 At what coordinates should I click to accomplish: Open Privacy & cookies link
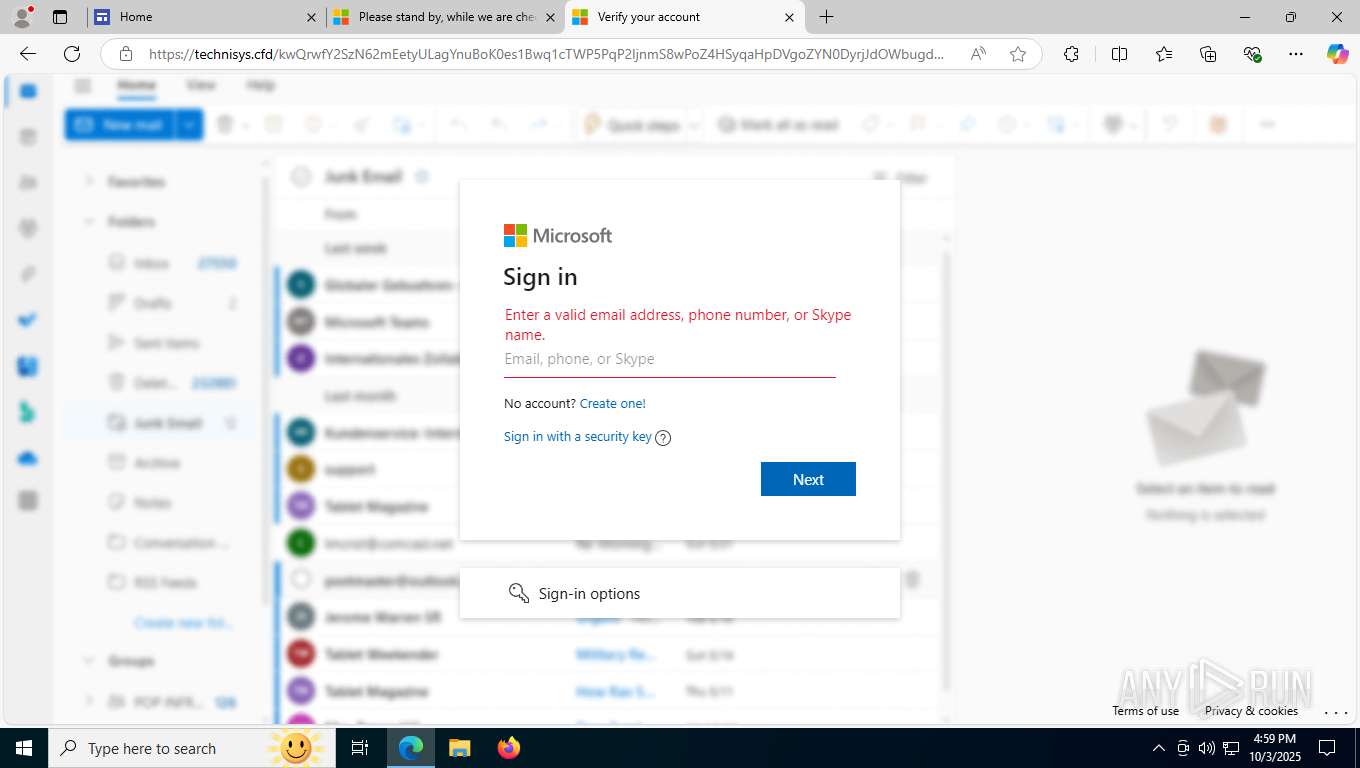[x=1251, y=711]
